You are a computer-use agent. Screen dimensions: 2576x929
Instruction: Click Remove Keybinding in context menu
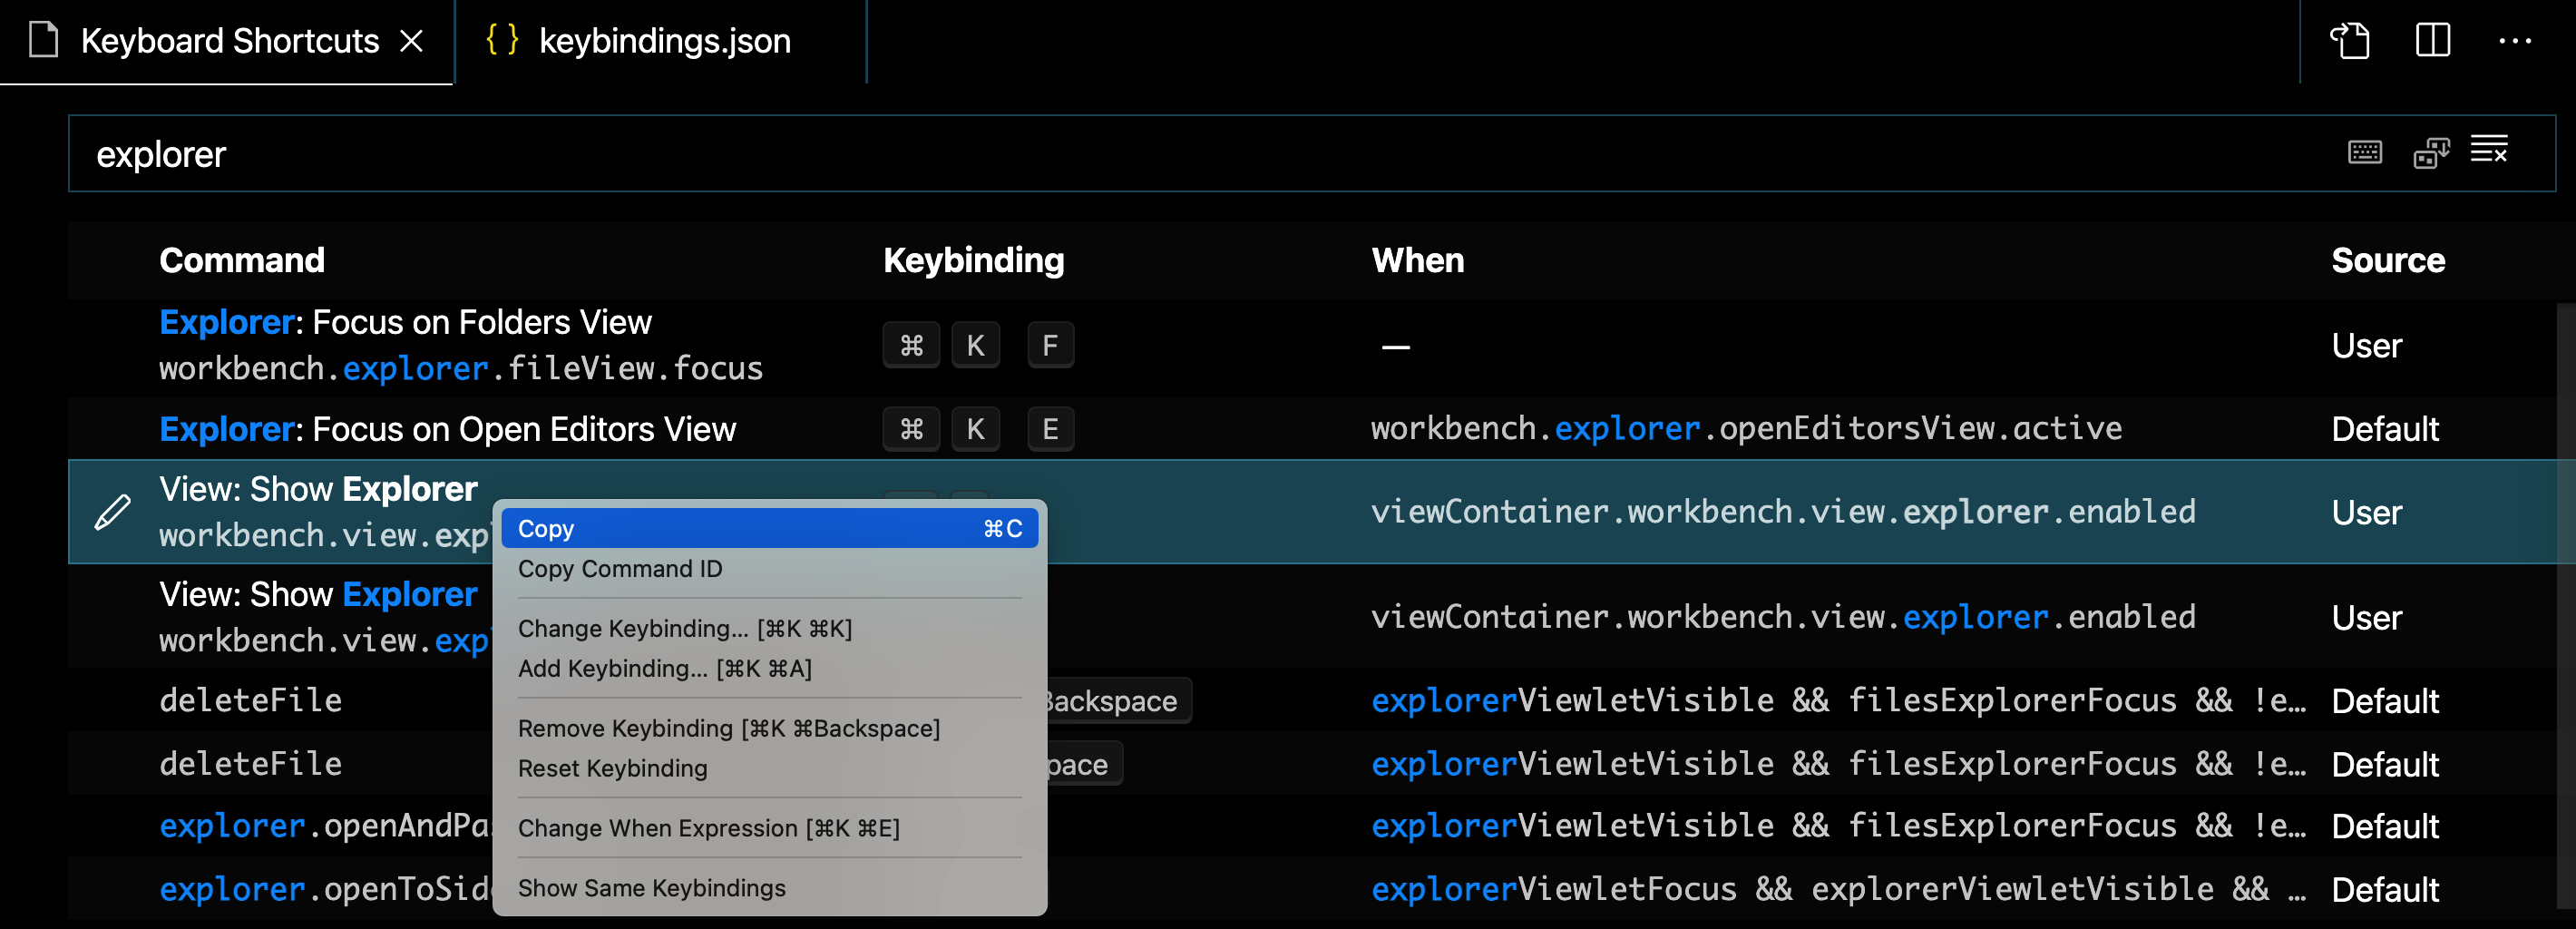[728, 729]
